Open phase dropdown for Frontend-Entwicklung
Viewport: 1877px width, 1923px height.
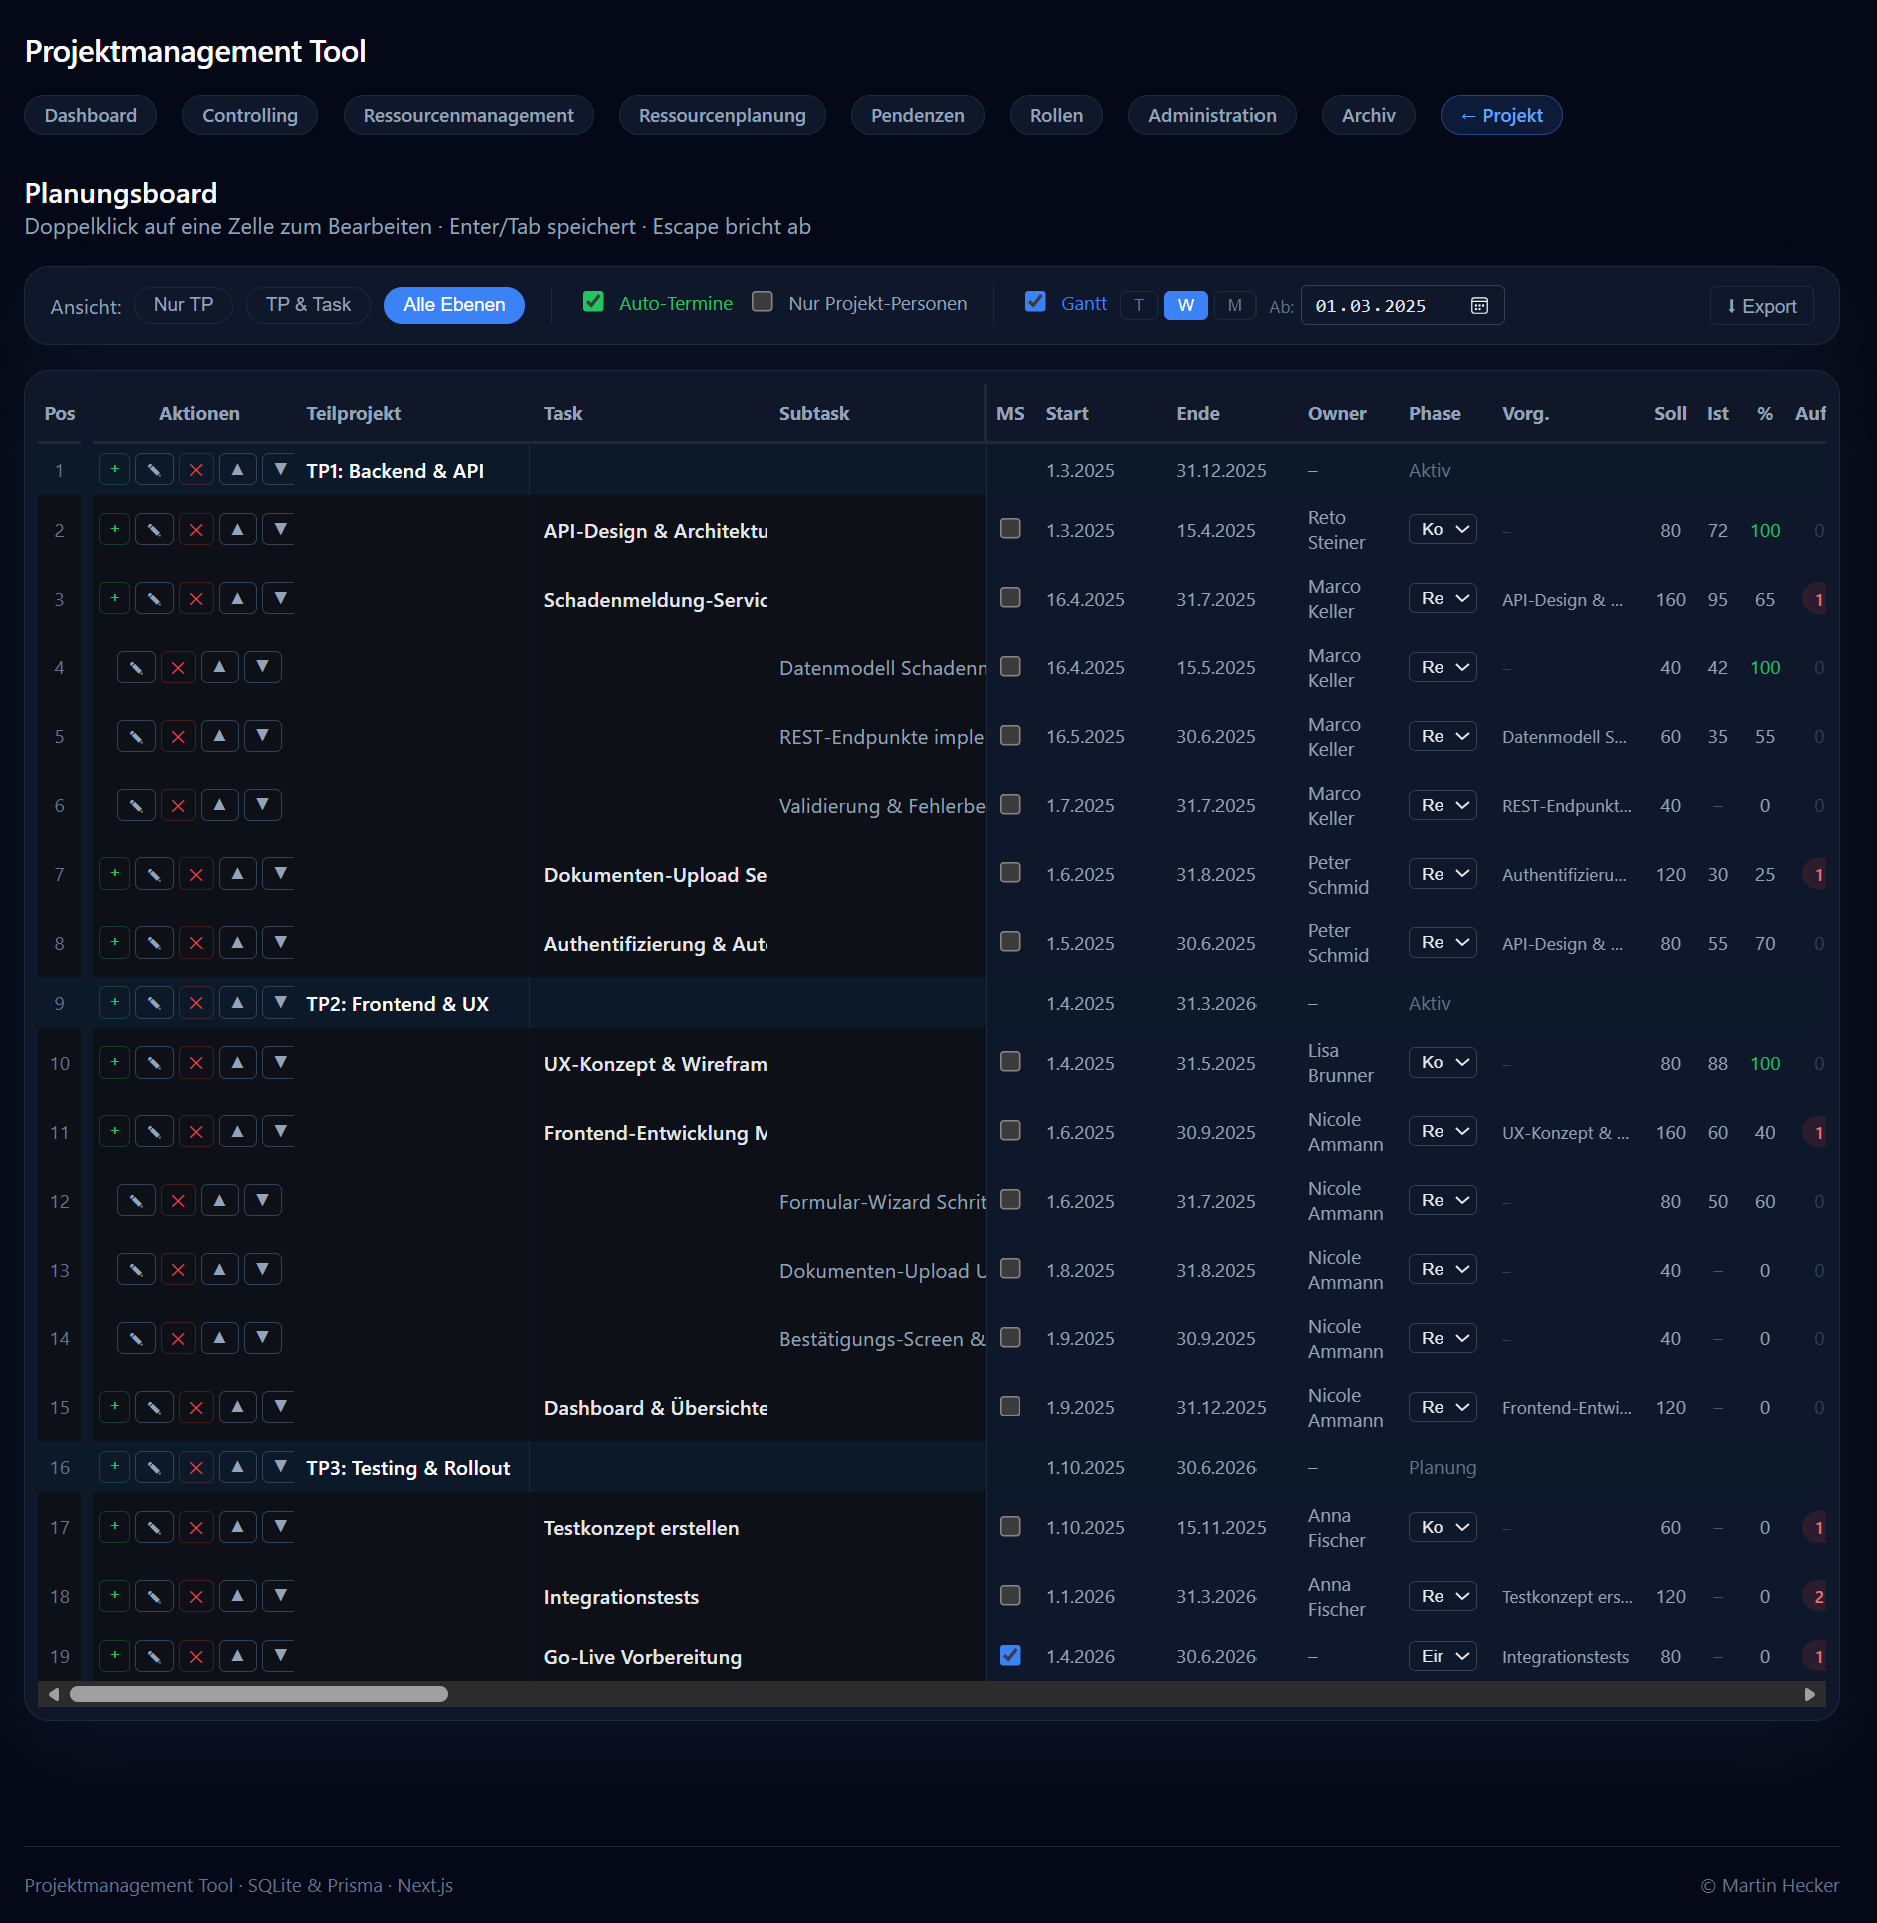(1443, 1131)
